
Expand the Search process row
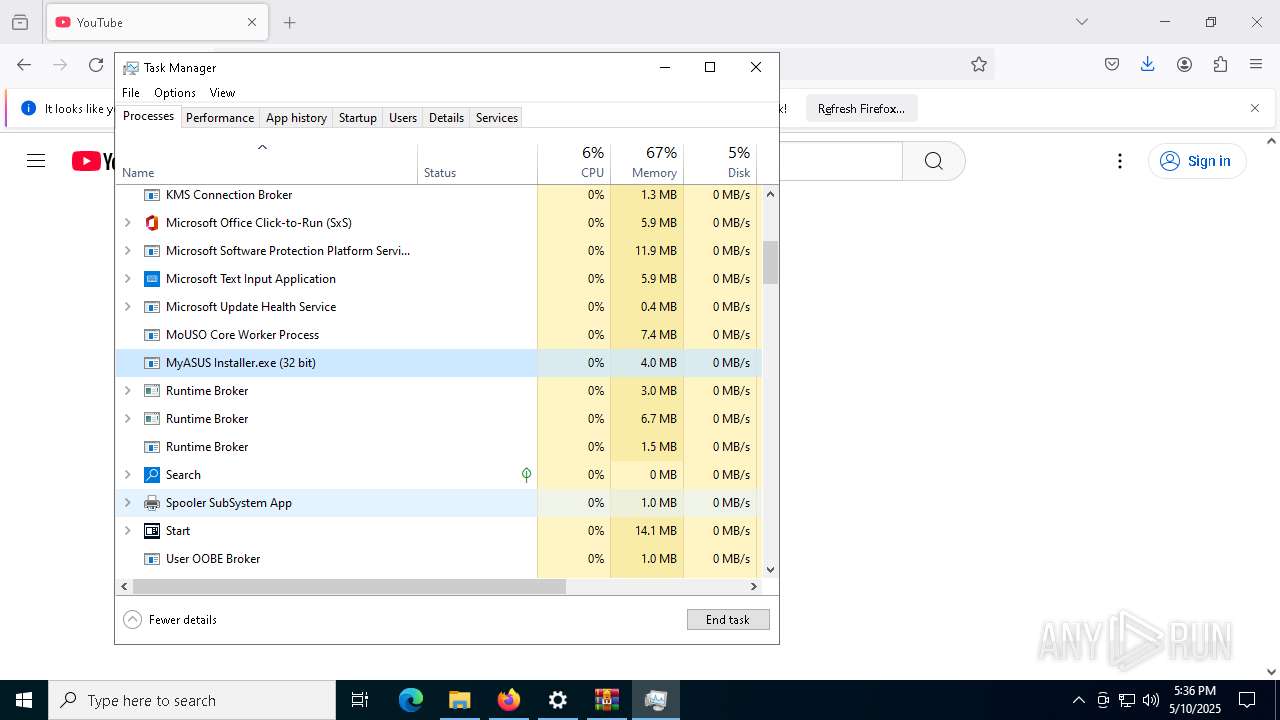127,475
